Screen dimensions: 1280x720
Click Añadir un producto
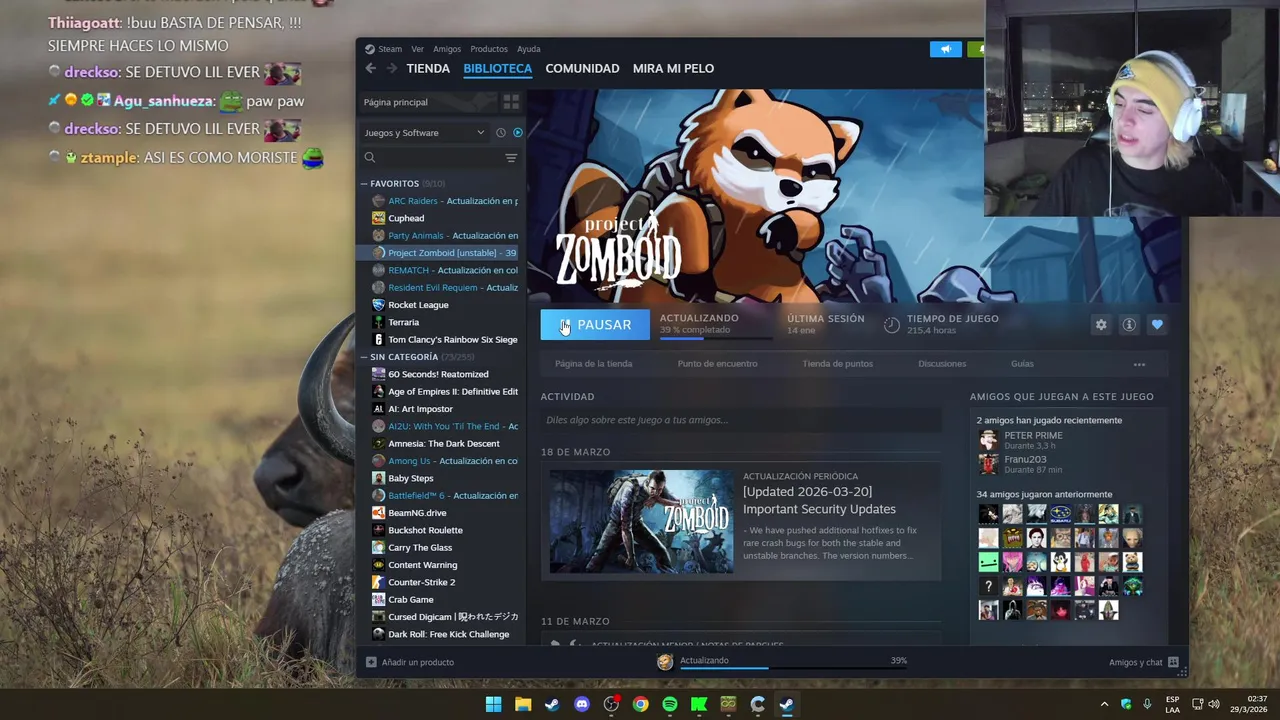click(410, 662)
